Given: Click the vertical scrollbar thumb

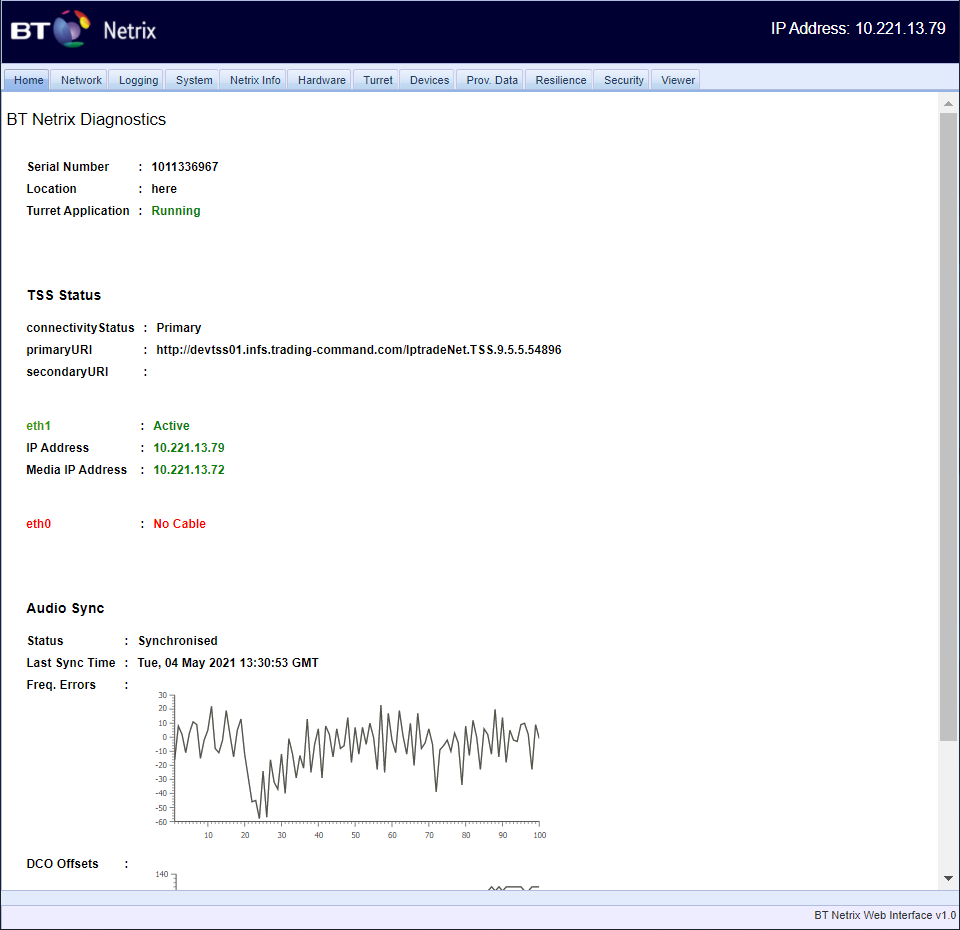Looking at the screenshot, I should (x=948, y=427).
